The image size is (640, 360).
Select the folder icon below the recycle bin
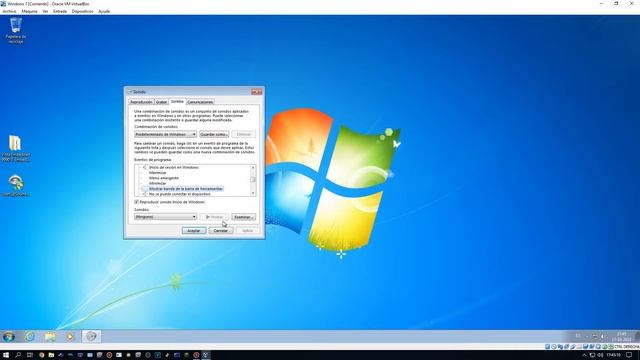pos(16,148)
